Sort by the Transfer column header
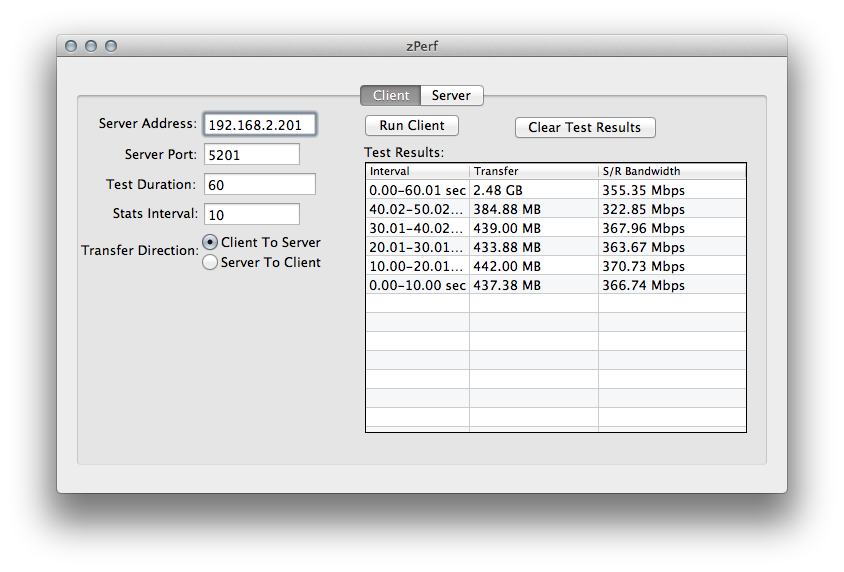844x572 pixels. coord(534,171)
